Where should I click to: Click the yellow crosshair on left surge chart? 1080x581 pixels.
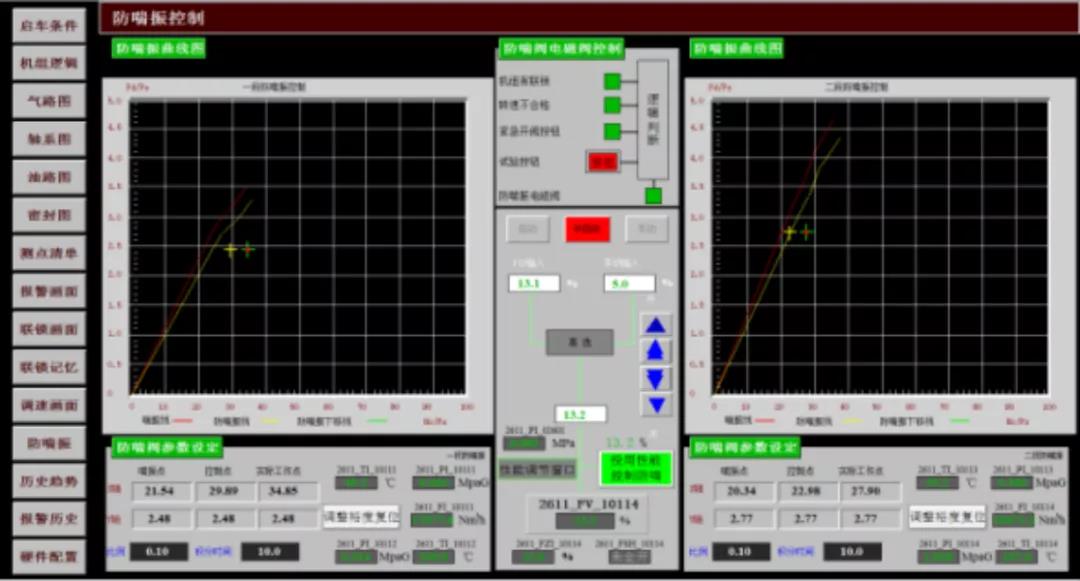[231, 250]
